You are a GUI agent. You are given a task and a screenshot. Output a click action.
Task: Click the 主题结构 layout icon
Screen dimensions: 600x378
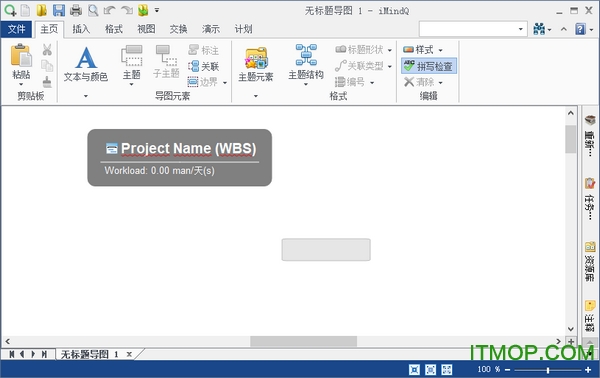[x=306, y=55]
